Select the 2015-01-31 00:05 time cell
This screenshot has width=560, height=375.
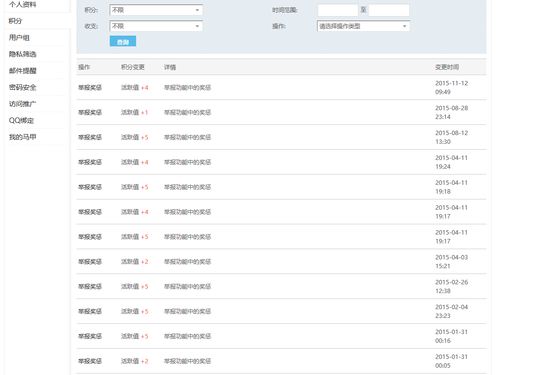pos(451,361)
